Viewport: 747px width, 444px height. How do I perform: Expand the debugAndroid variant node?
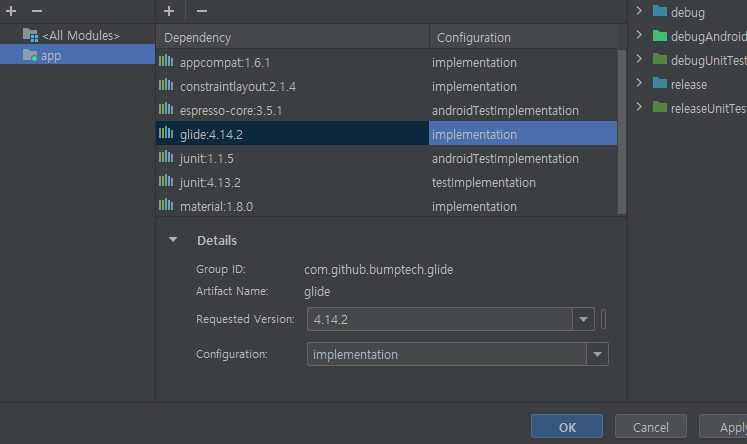tap(639, 35)
